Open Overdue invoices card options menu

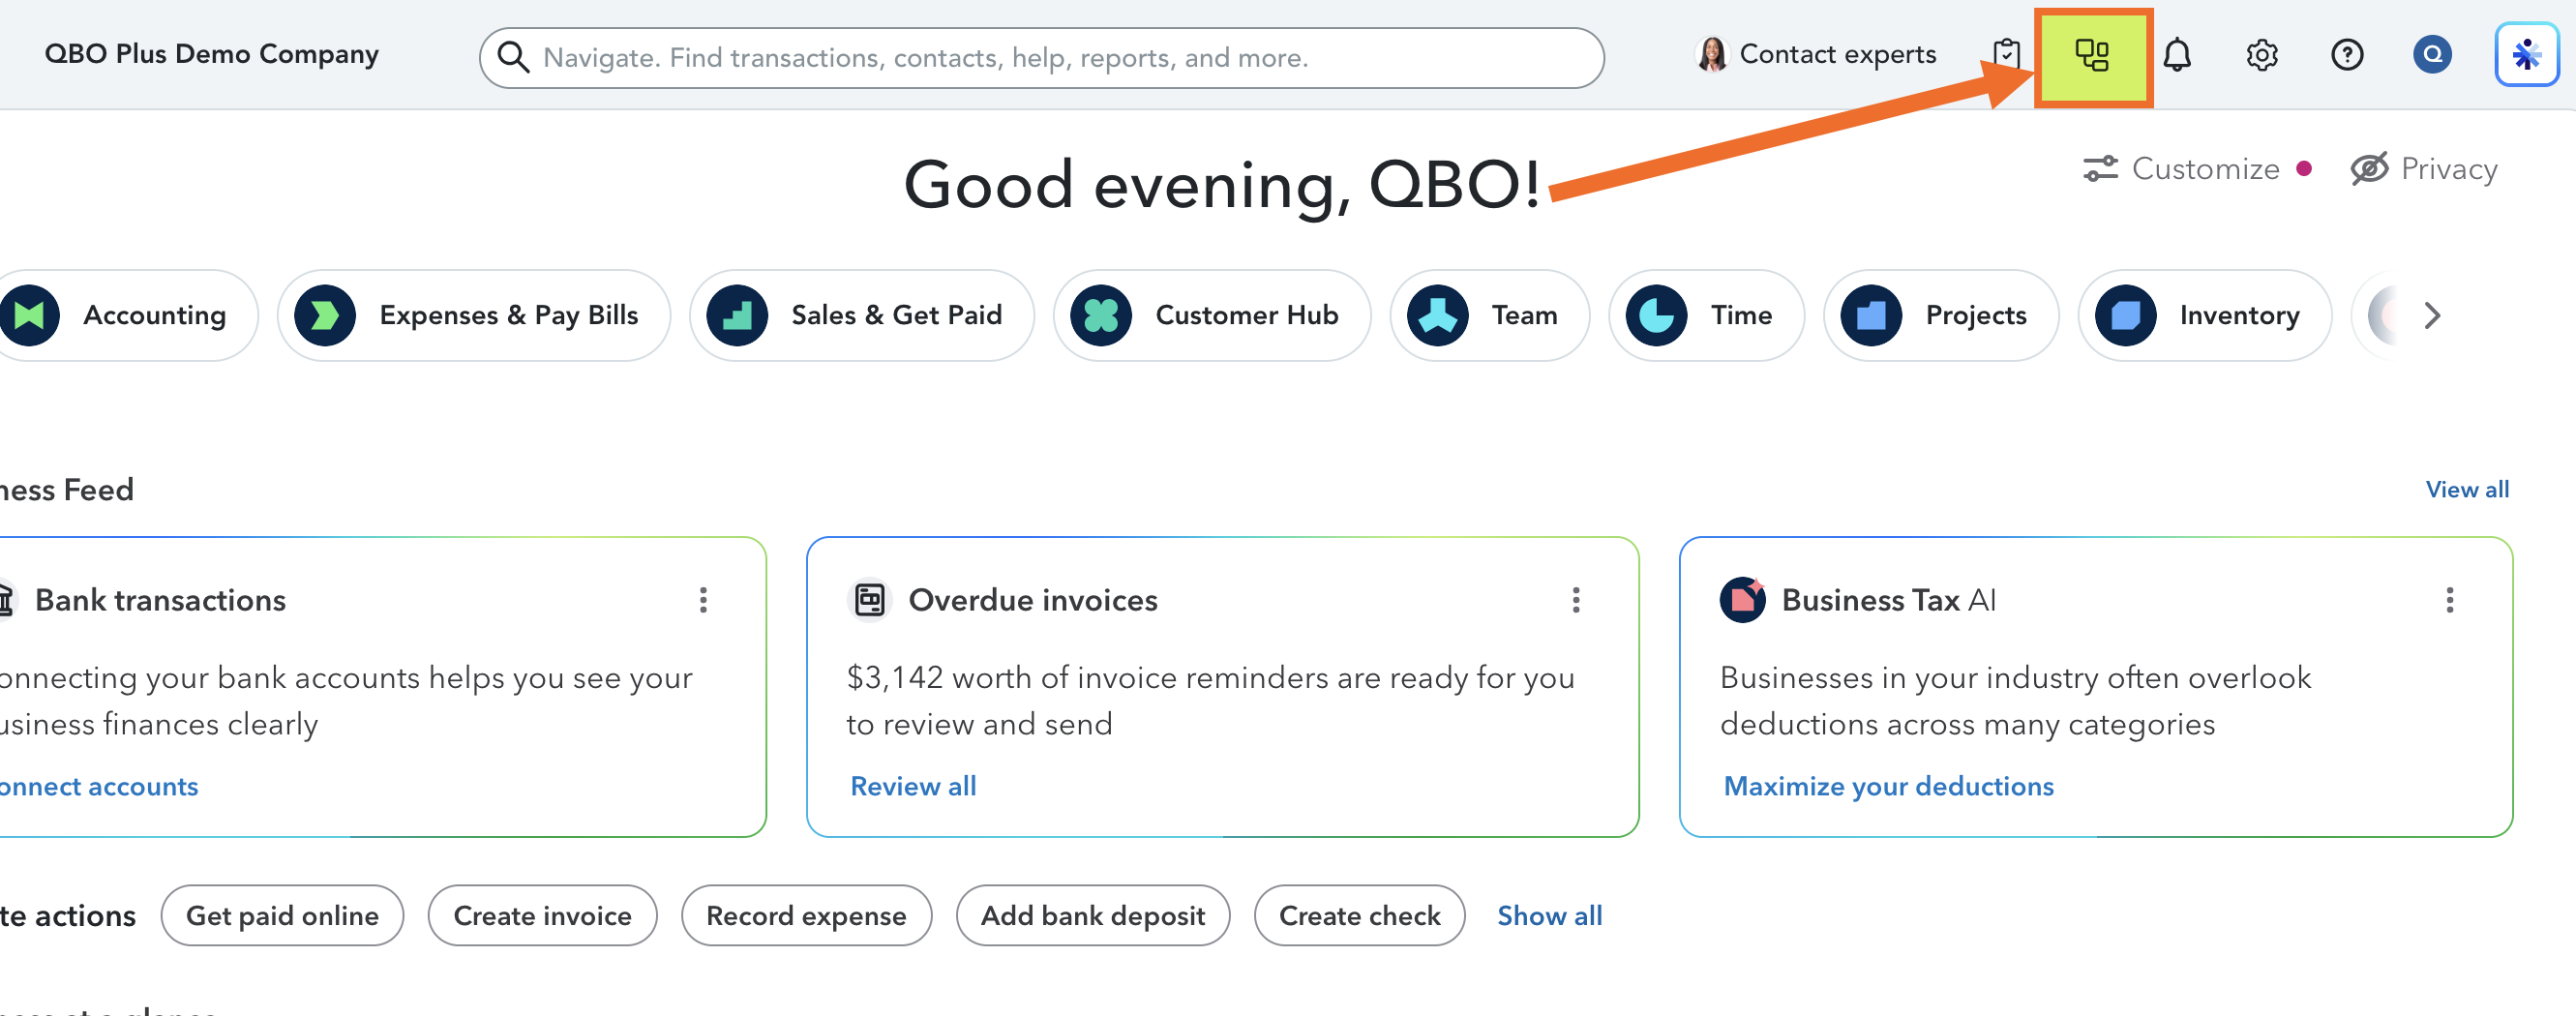(1576, 600)
